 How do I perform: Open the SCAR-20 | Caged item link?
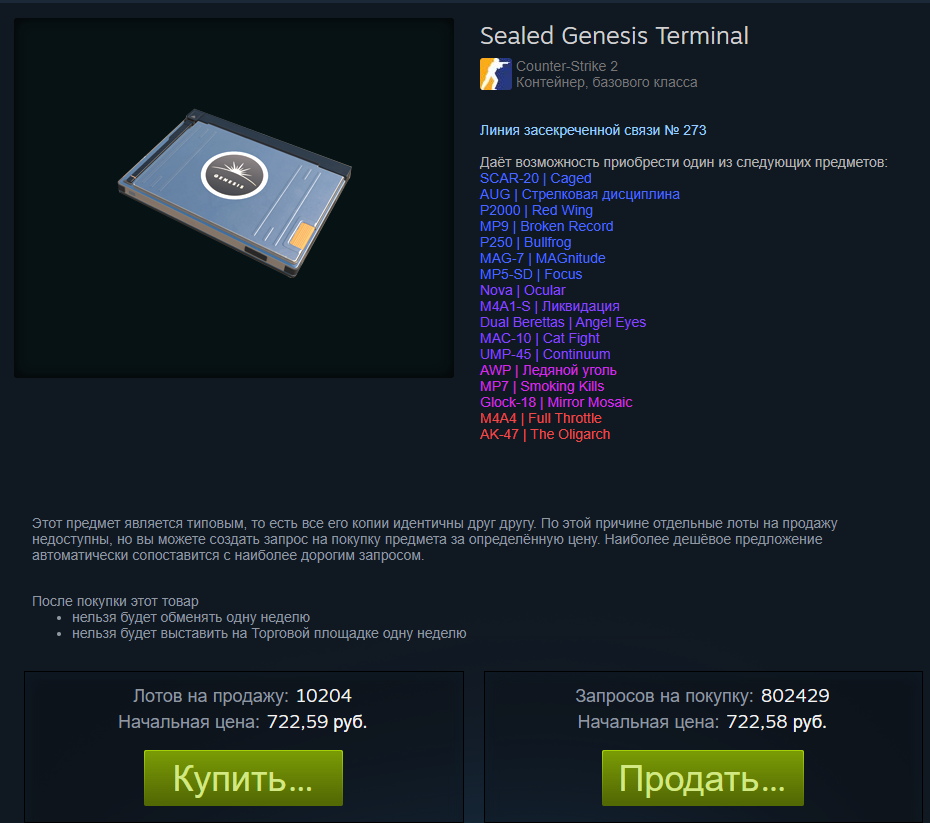pyautogui.click(x=536, y=178)
